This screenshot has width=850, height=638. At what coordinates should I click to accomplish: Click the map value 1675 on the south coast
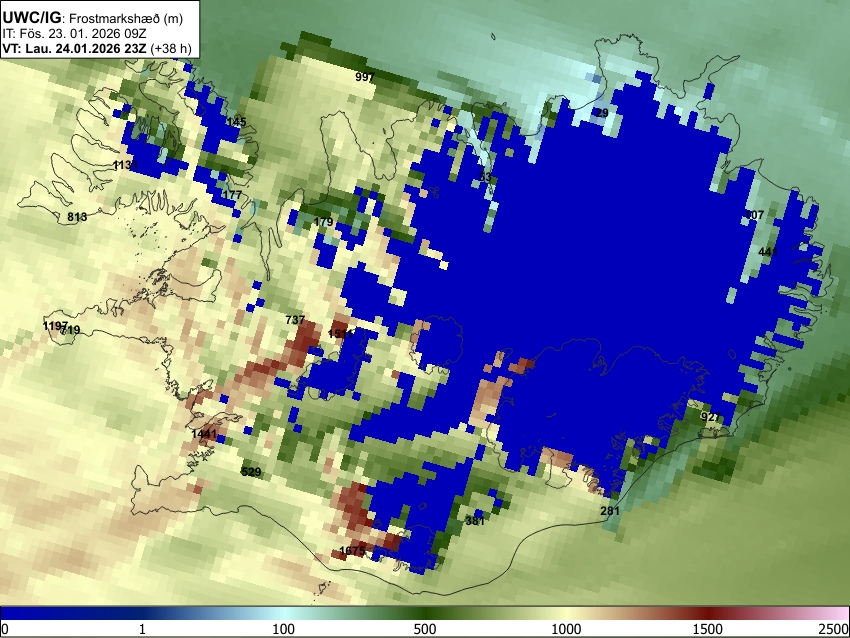point(352,551)
